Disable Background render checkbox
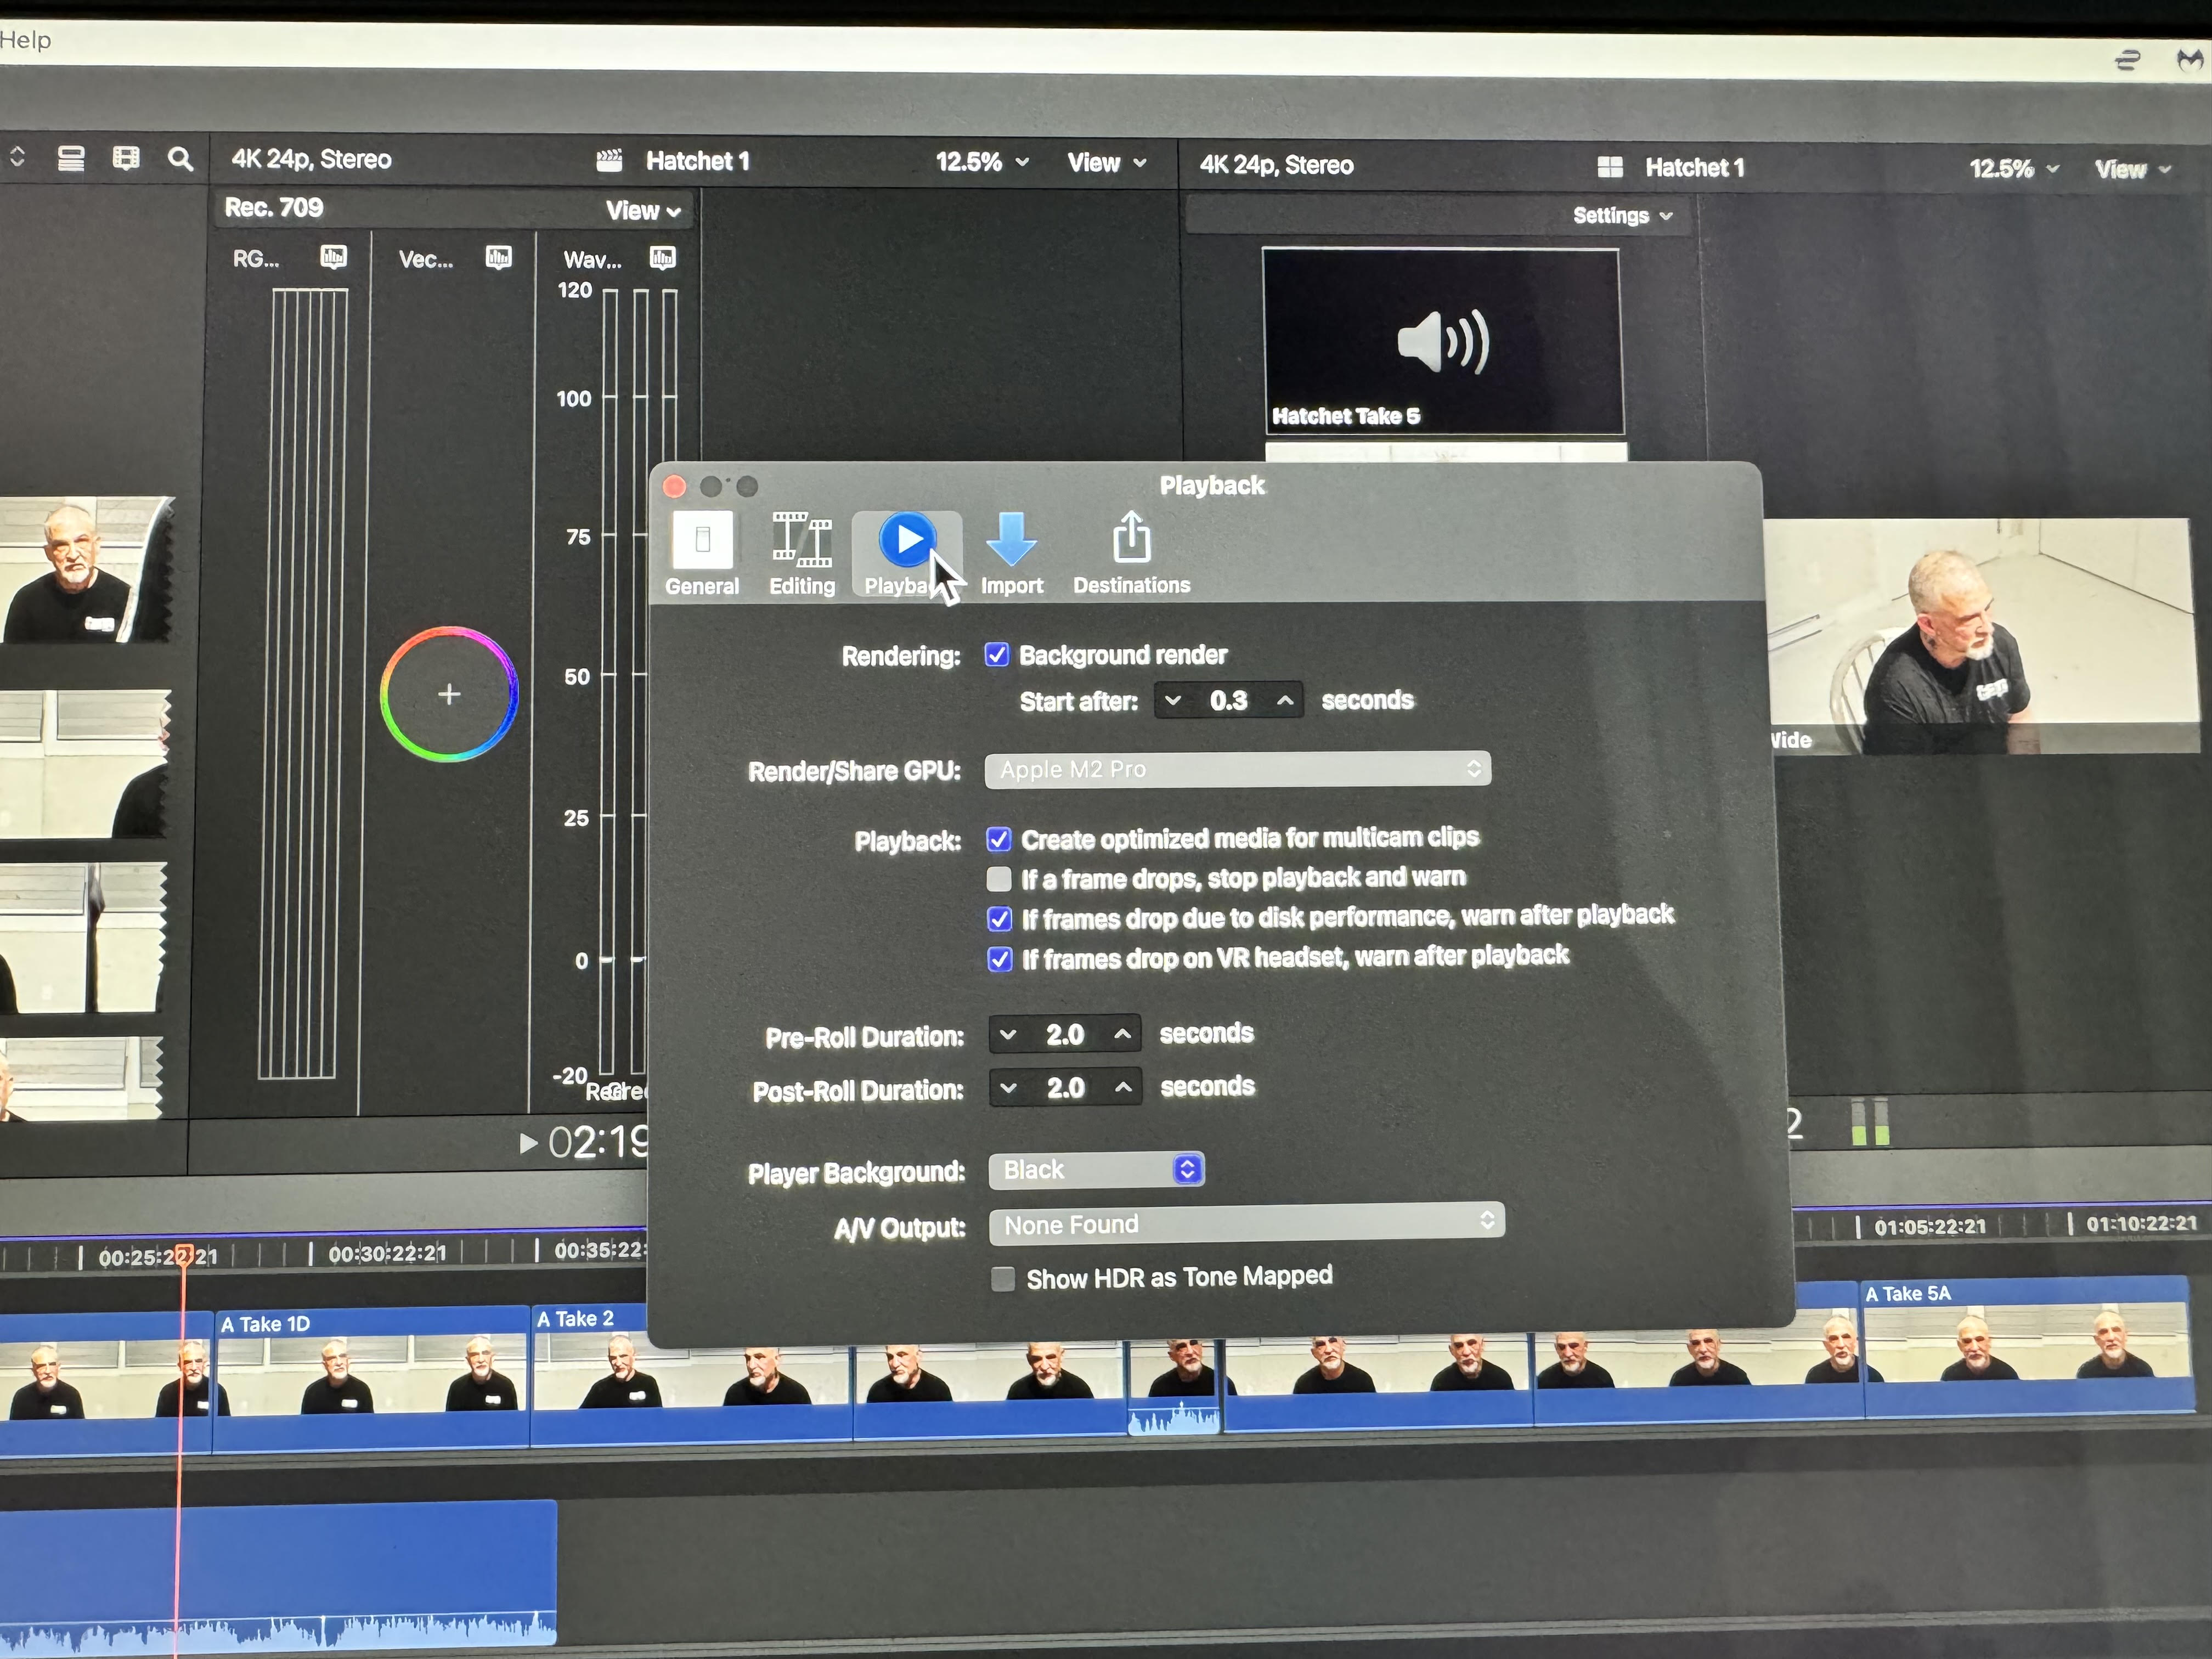 coord(997,655)
